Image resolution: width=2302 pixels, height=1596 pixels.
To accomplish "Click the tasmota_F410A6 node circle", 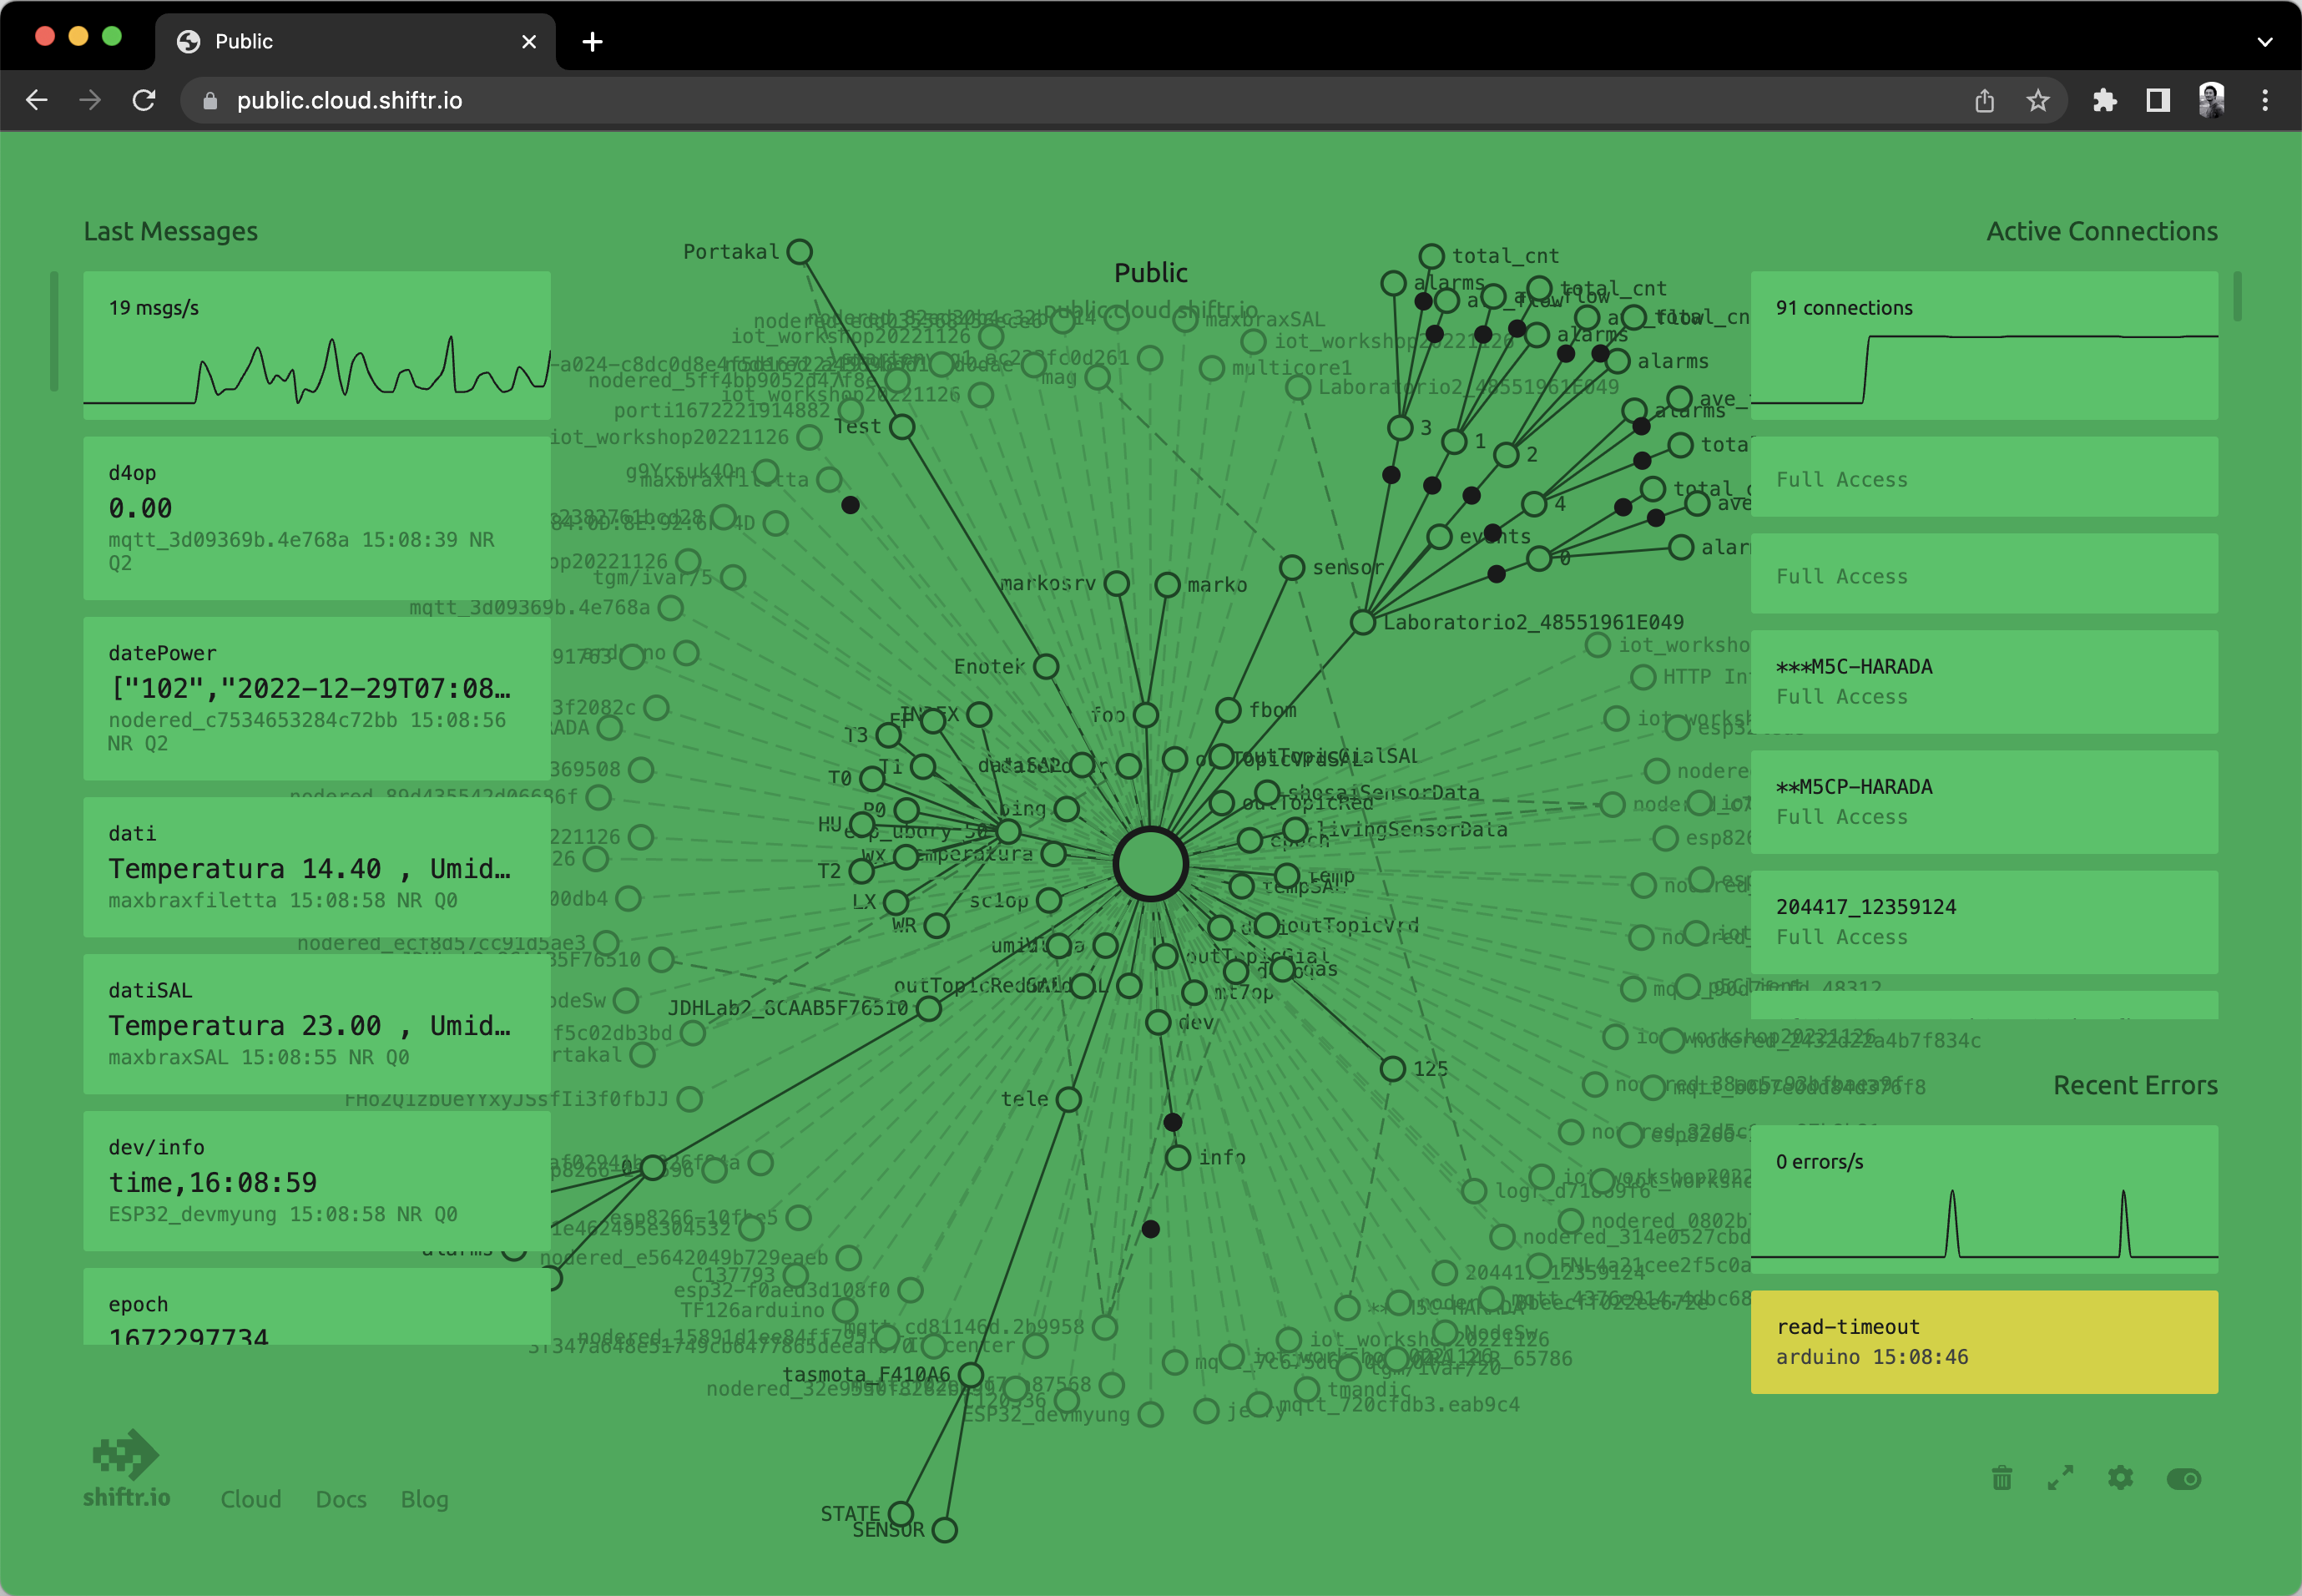I will tap(971, 1375).
